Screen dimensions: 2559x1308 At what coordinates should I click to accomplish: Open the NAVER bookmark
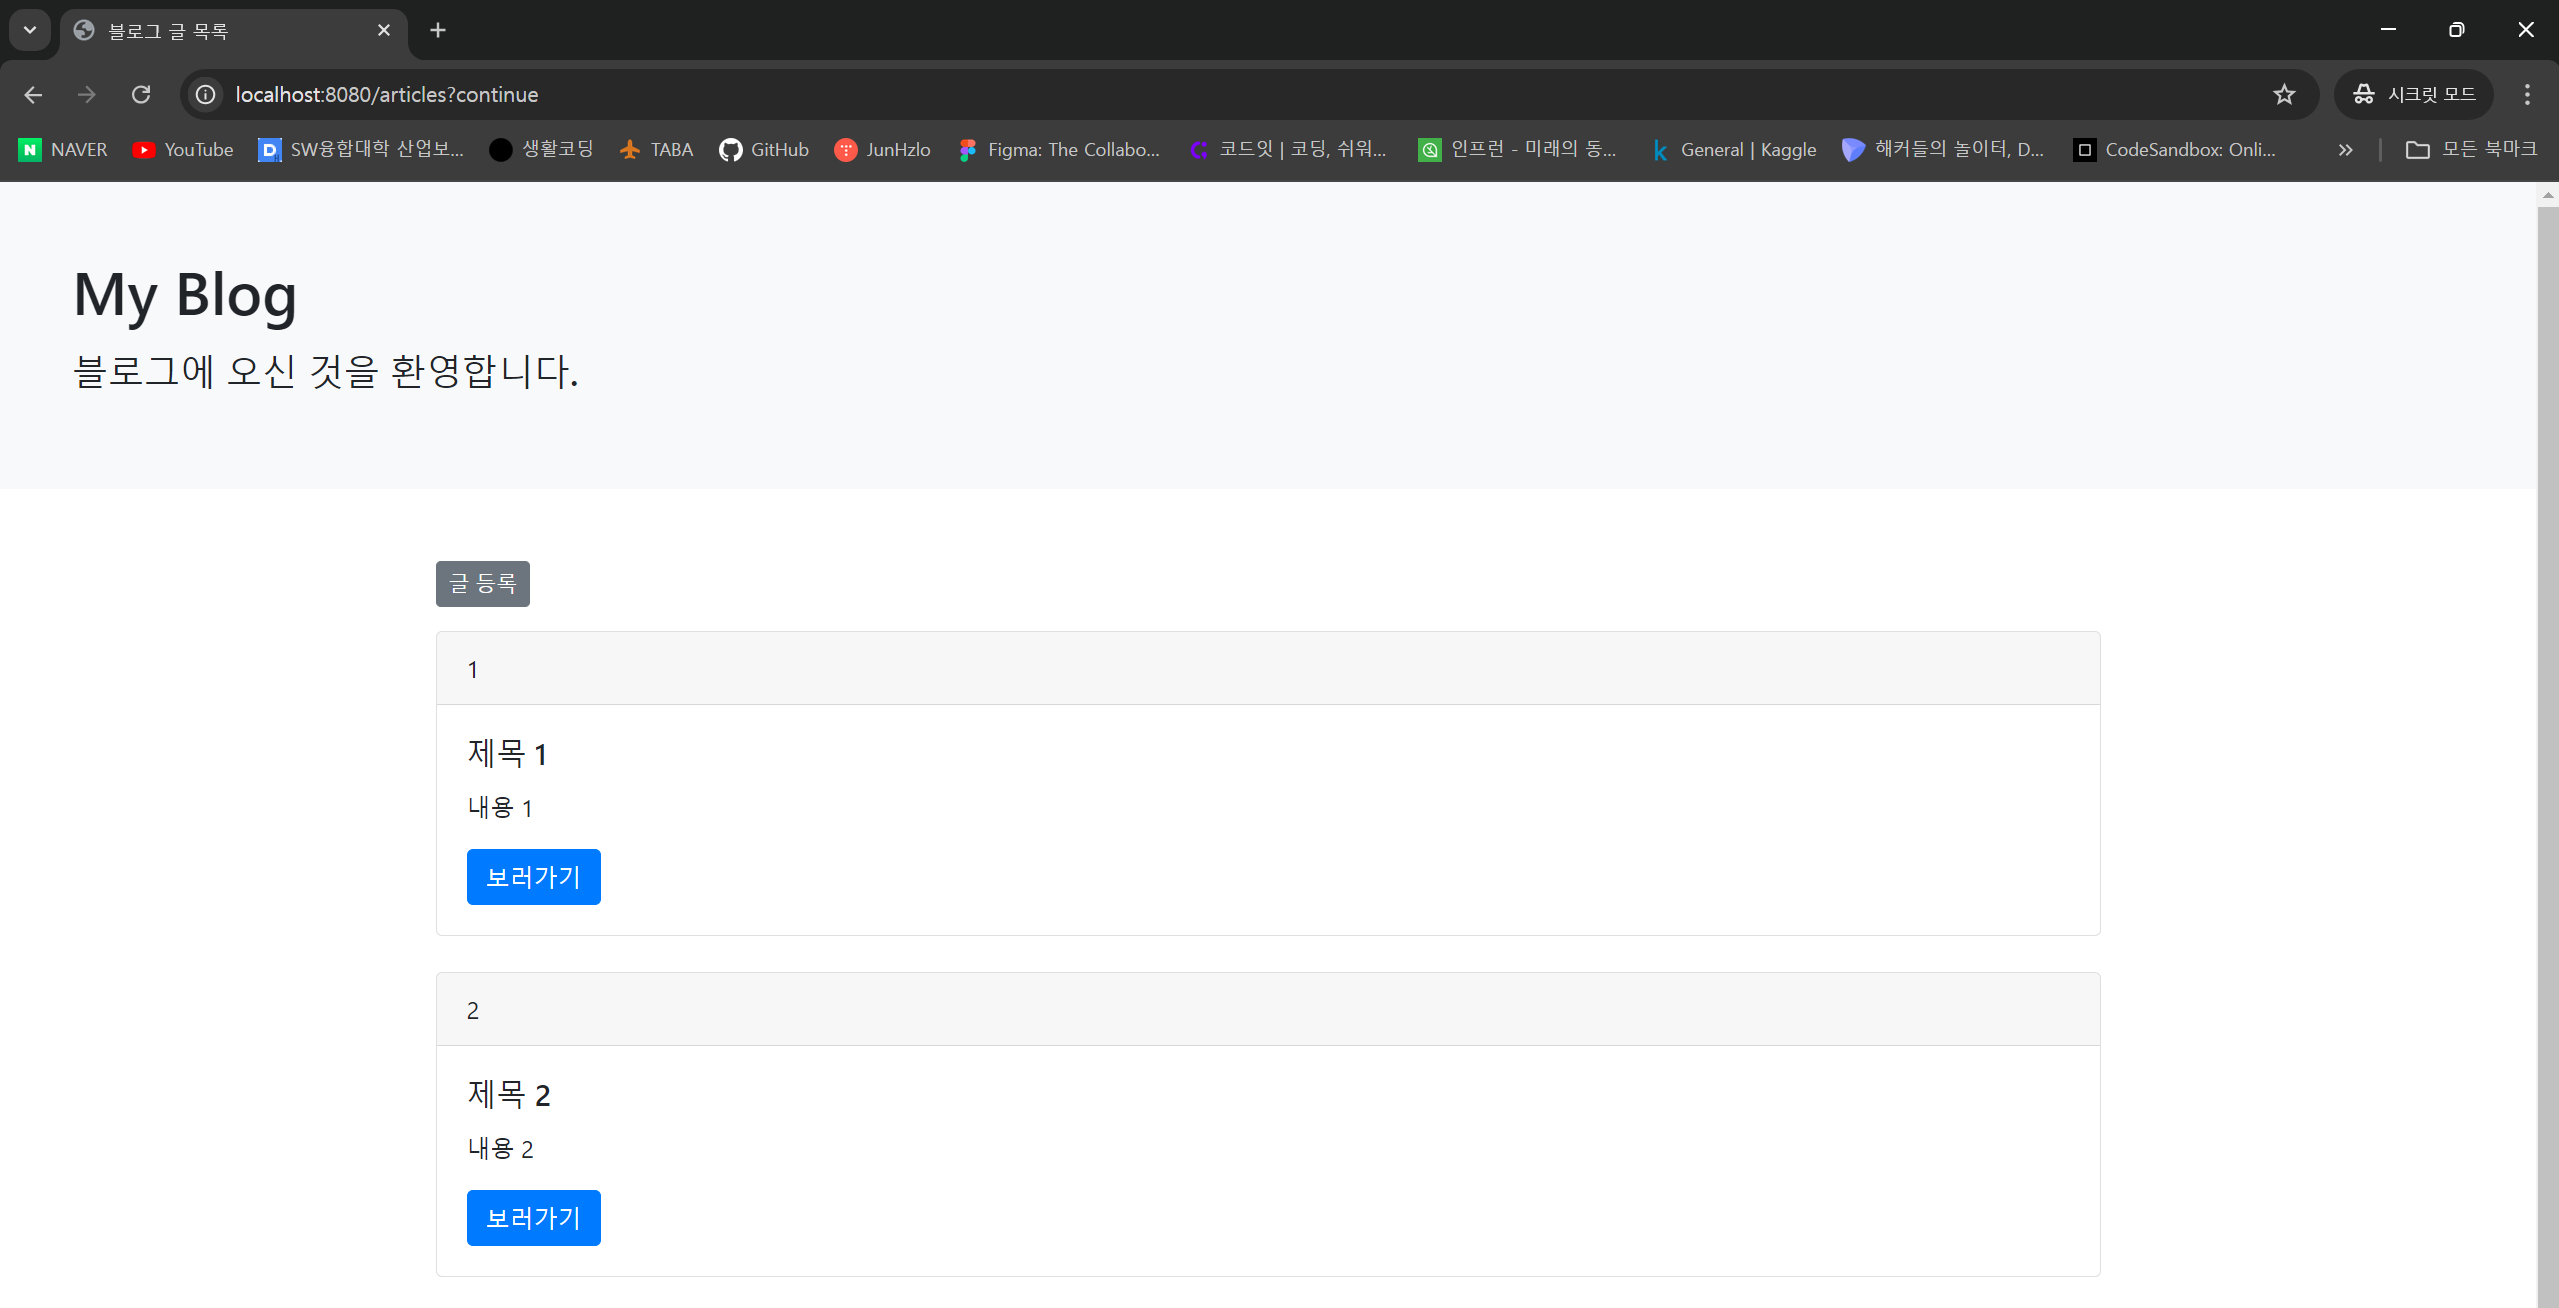coord(63,150)
